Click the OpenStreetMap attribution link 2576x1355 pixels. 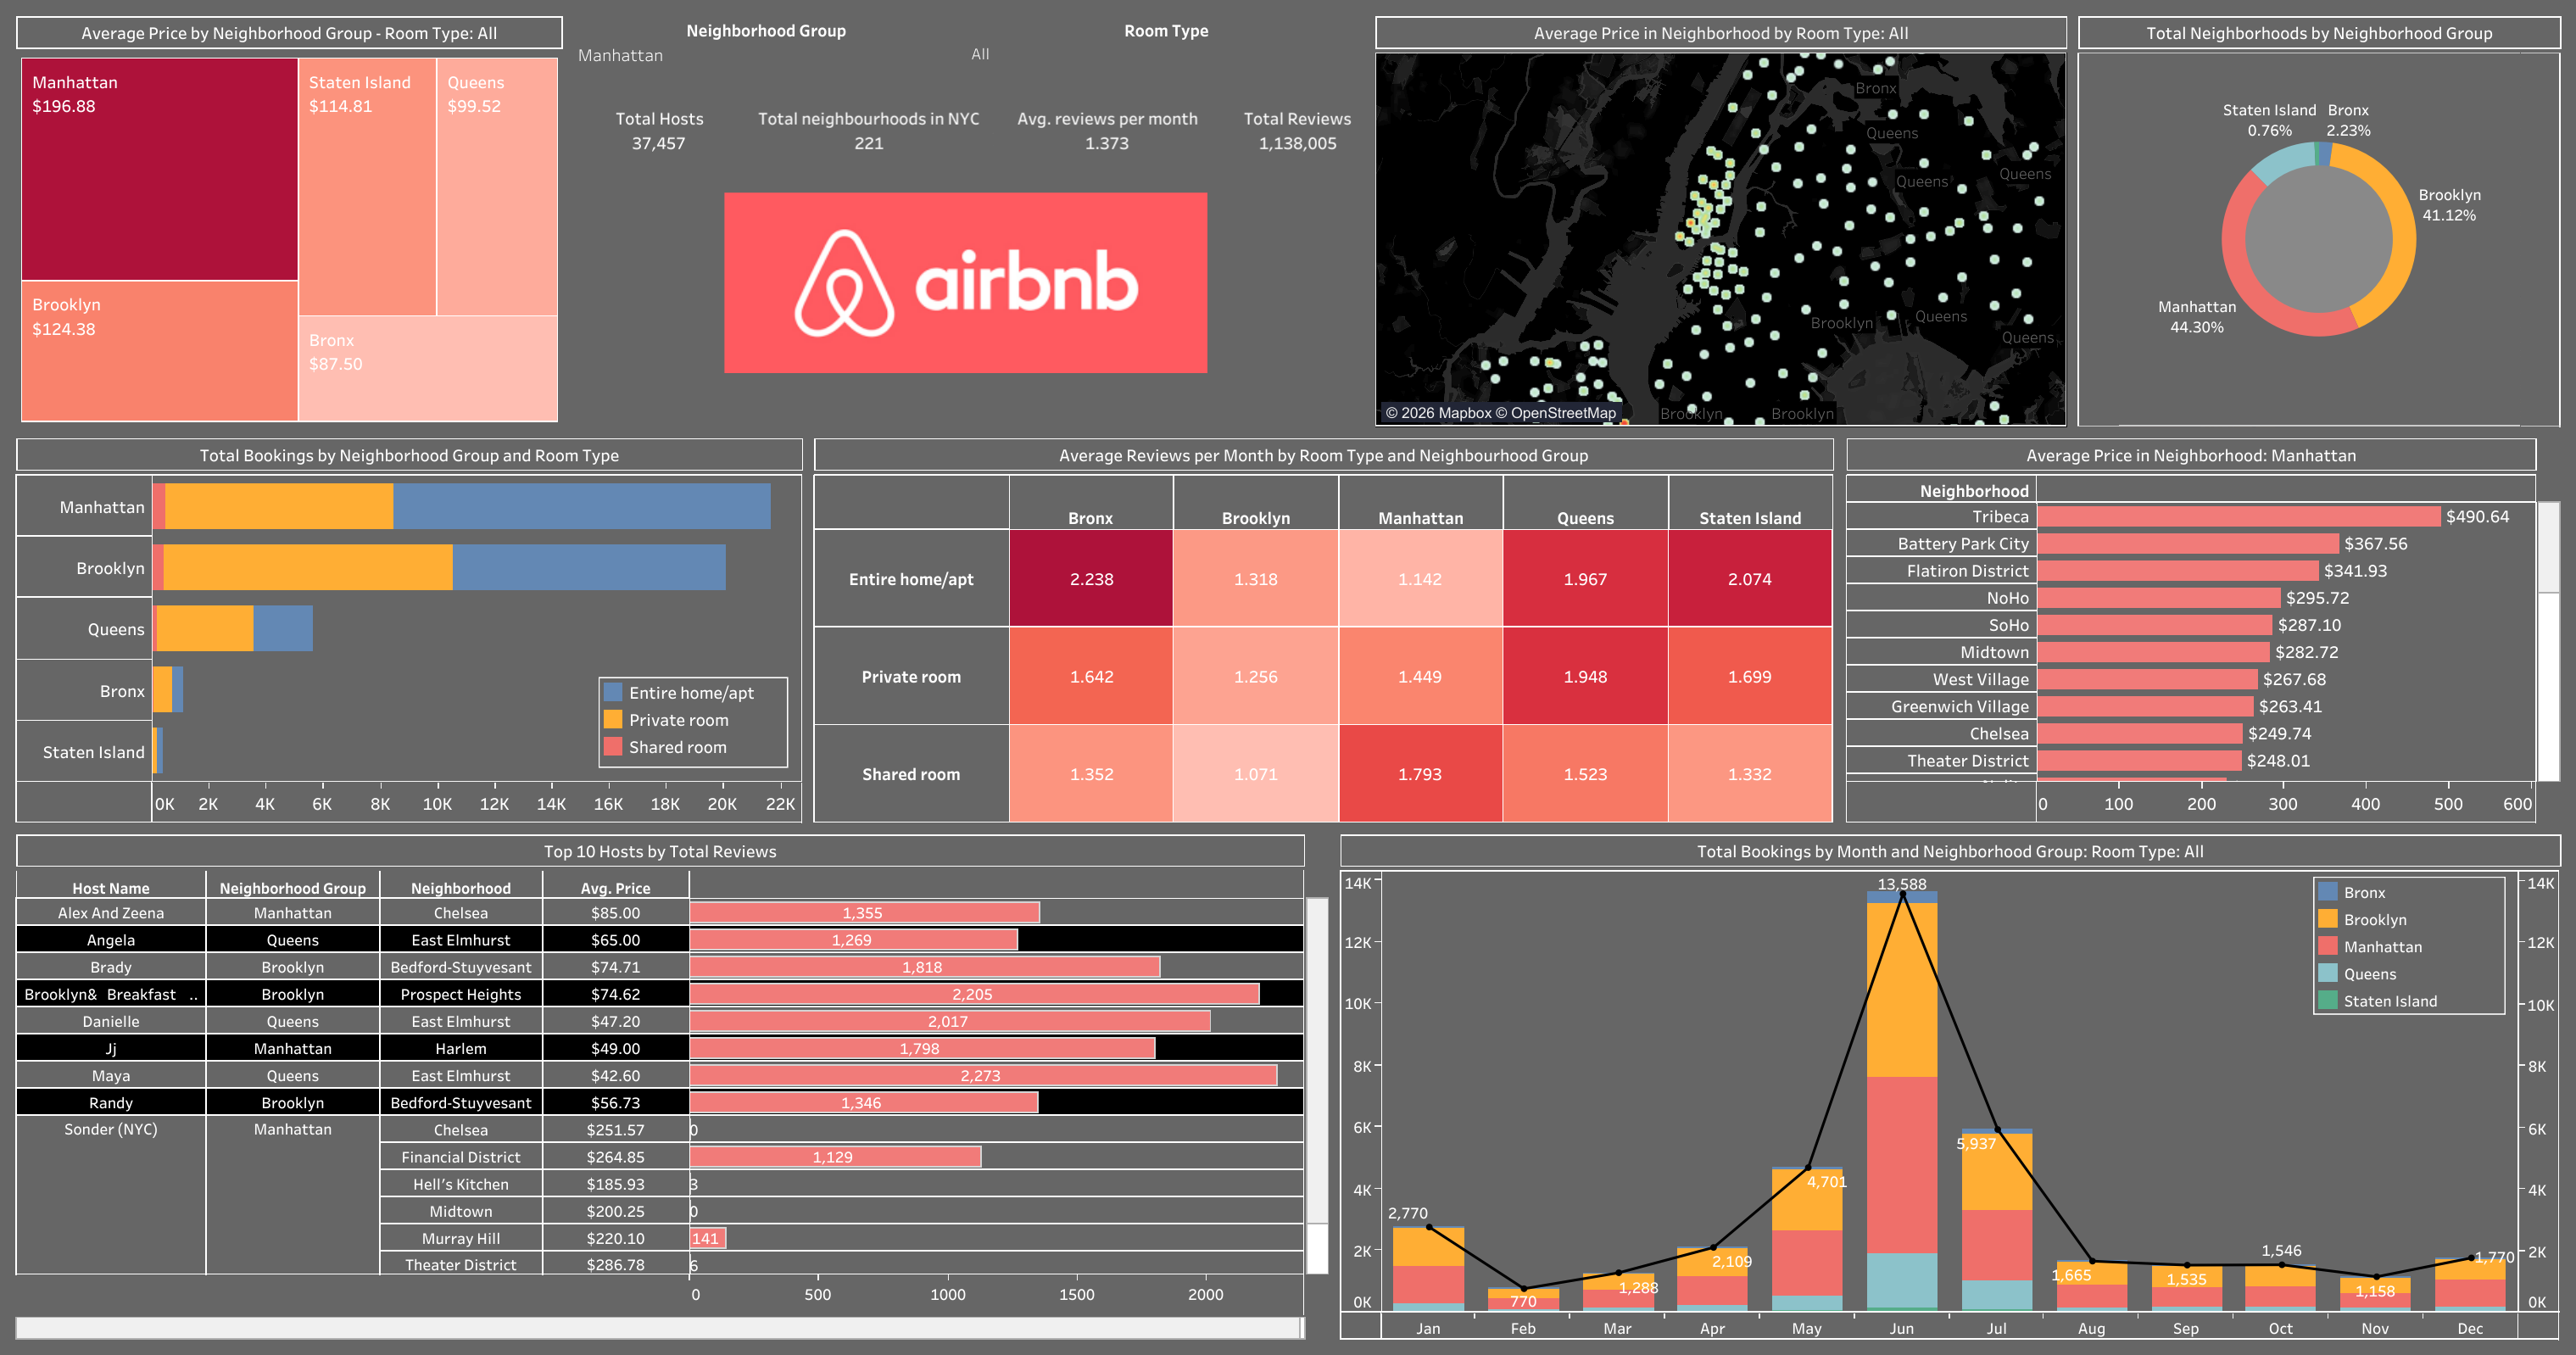tap(1562, 411)
